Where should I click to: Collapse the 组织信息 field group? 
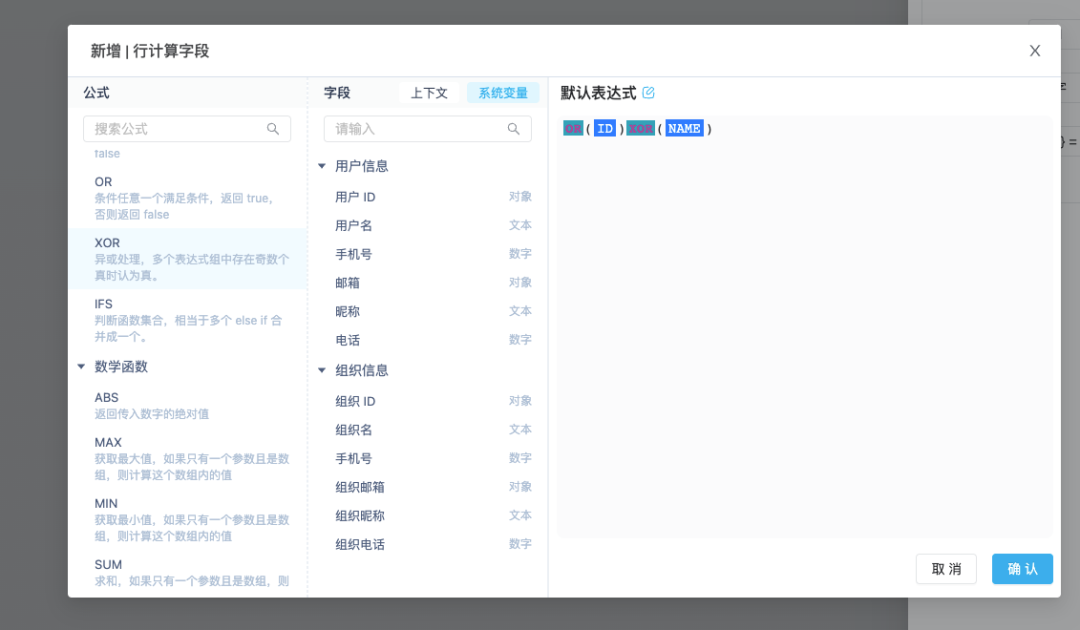tap(322, 370)
